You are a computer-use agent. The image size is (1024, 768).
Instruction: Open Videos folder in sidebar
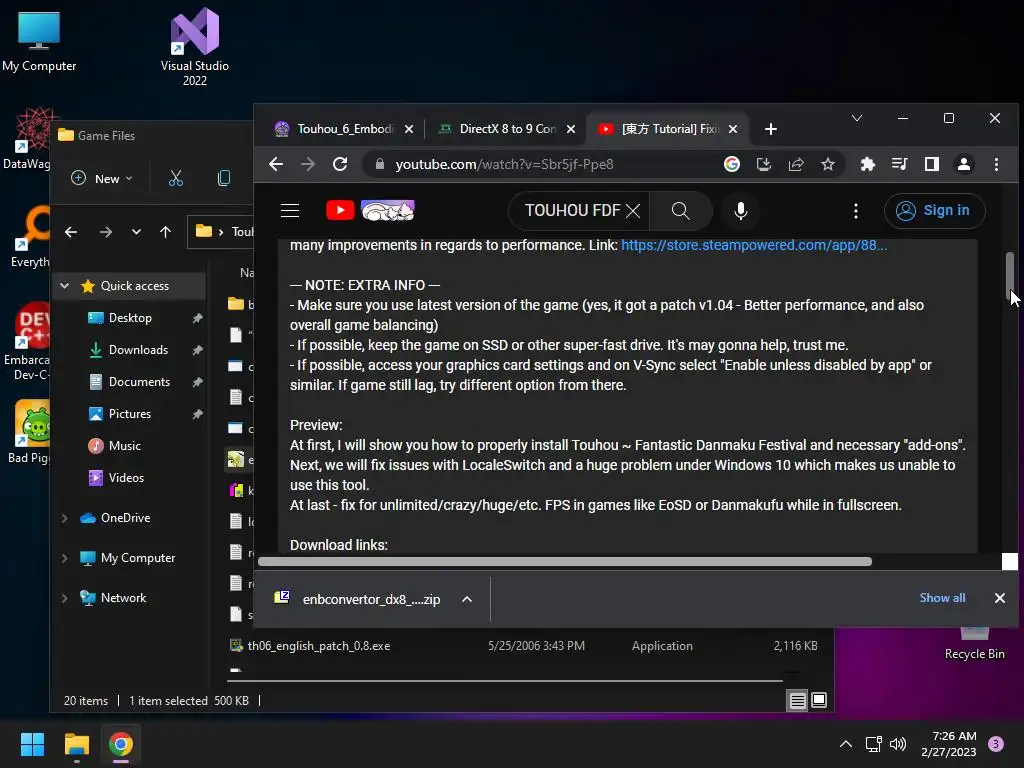tap(126, 477)
